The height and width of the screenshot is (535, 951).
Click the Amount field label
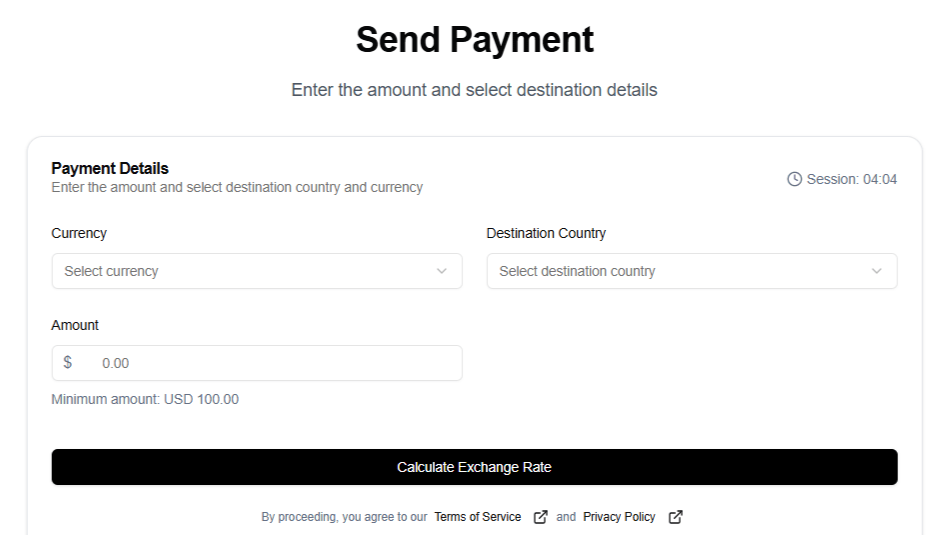tap(75, 325)
